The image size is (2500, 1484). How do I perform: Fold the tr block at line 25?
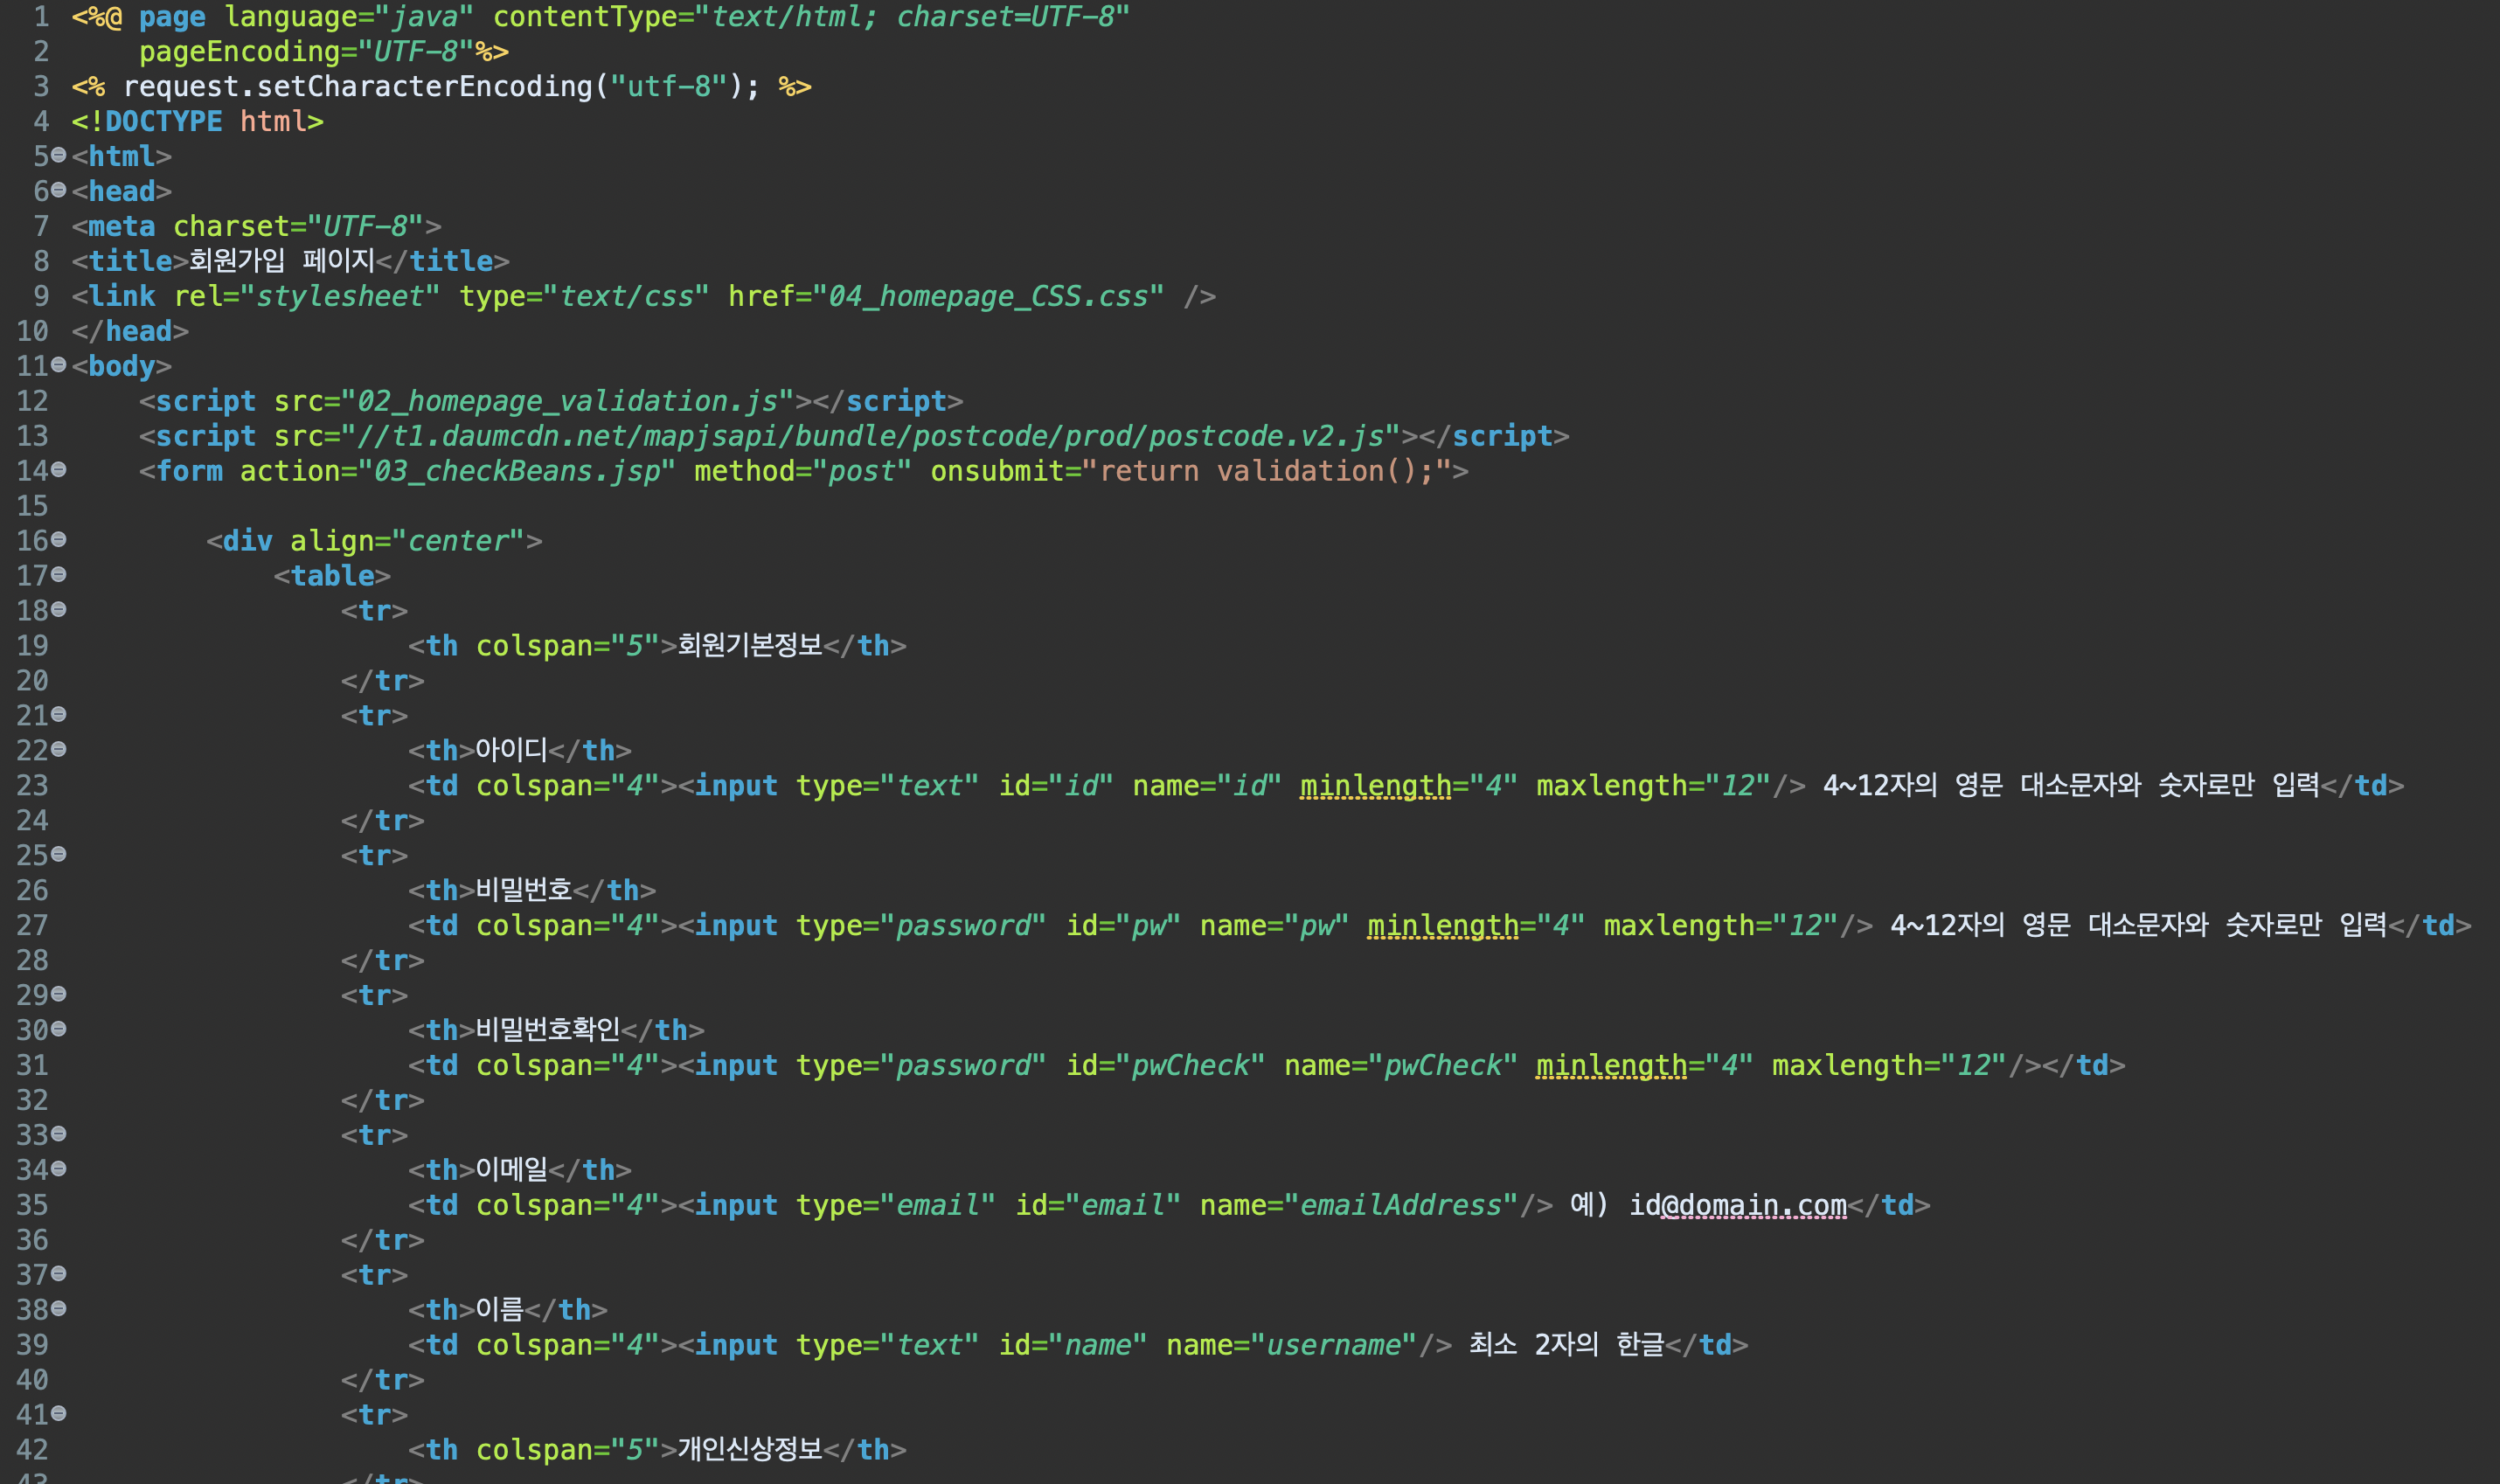tap(58, 854)
